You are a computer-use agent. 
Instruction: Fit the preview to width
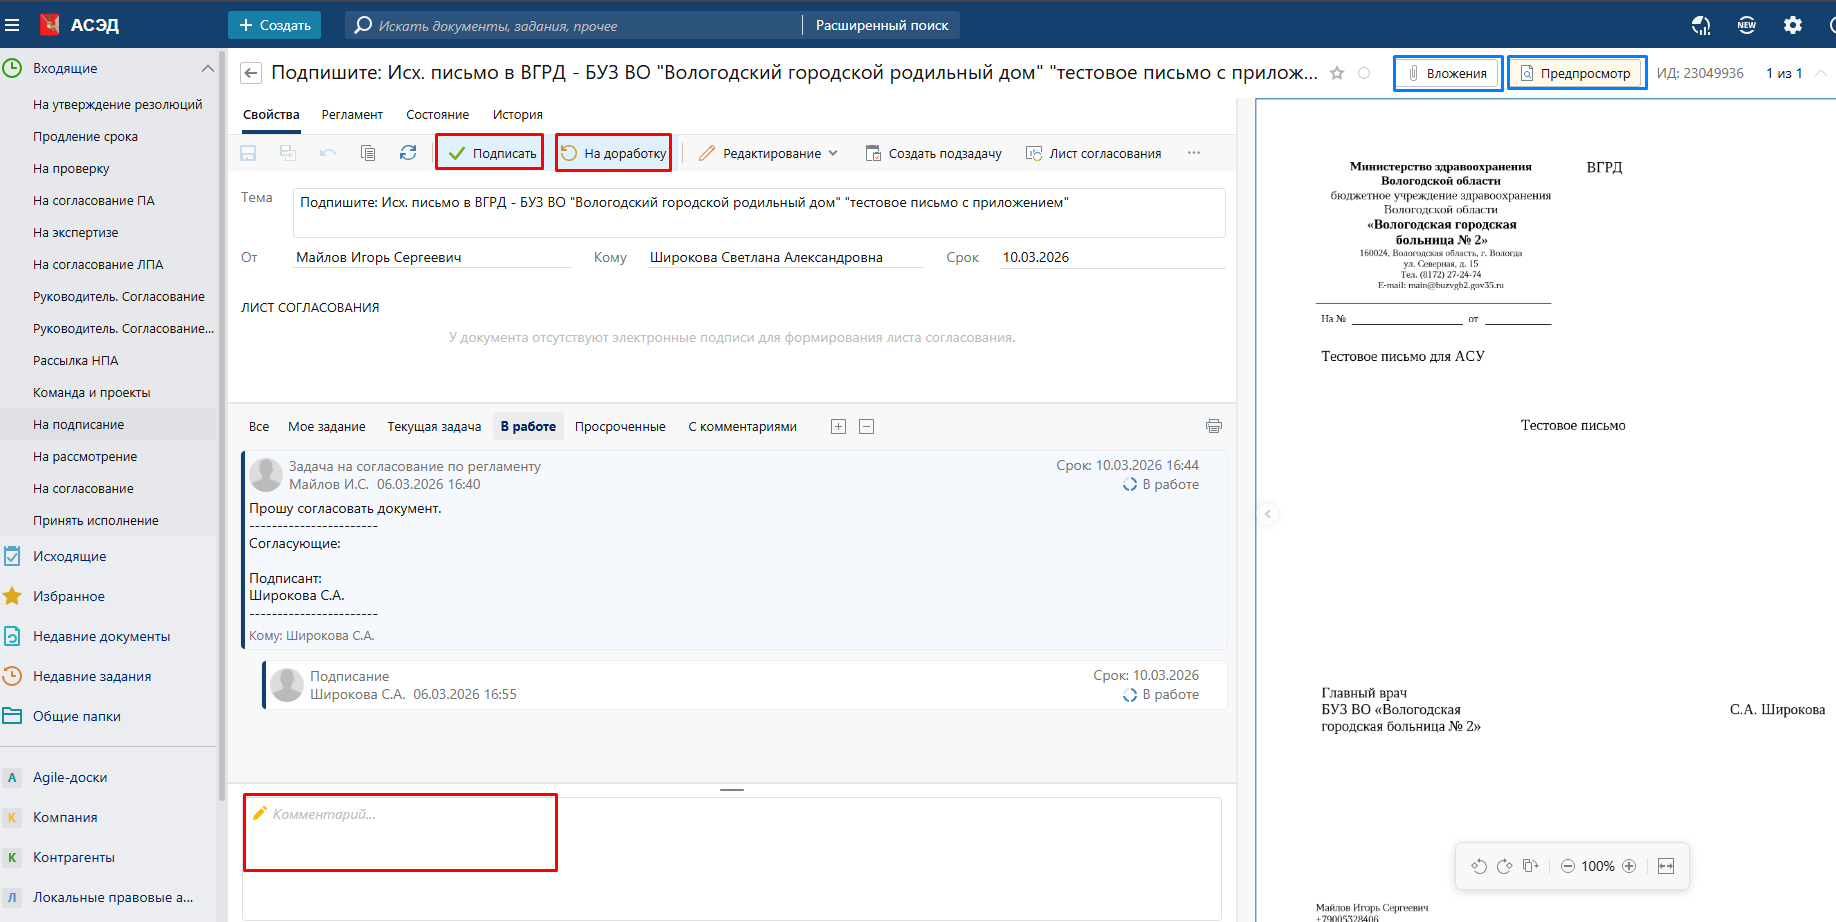tap(1666, 866)
